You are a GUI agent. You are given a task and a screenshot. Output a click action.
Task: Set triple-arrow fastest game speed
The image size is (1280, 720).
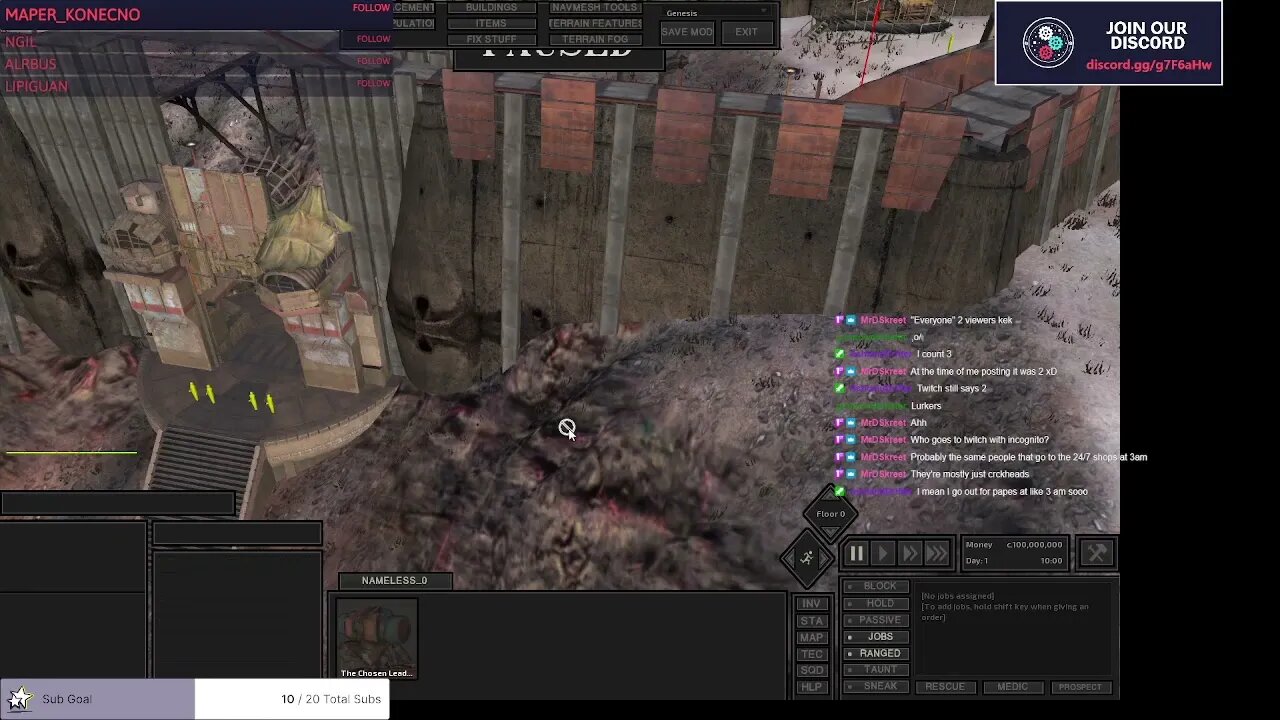click(936, 553)
